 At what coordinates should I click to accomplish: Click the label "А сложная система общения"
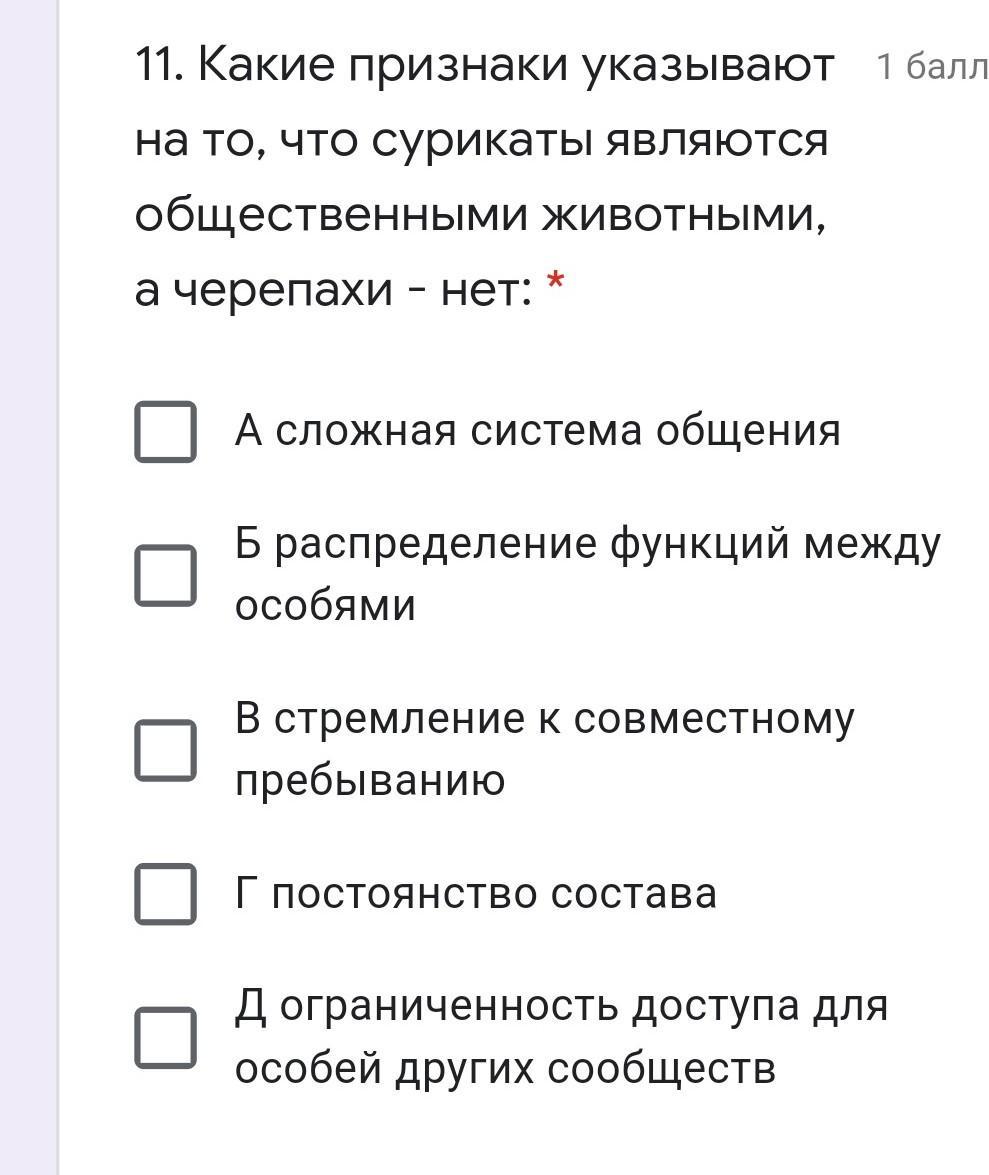click(x=537, y=431)
